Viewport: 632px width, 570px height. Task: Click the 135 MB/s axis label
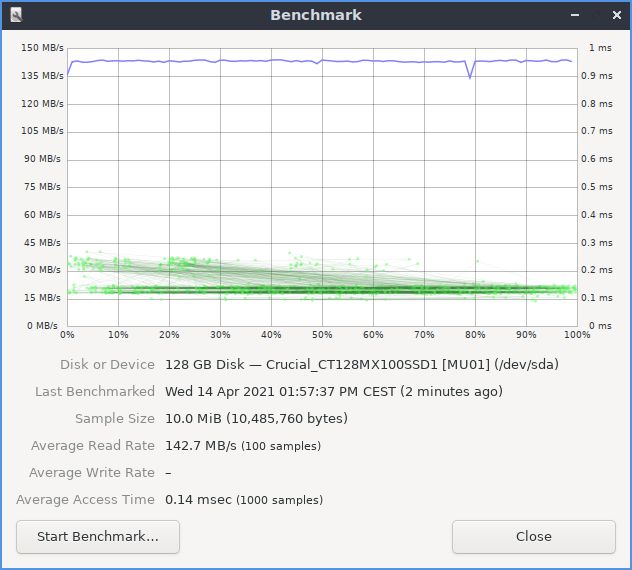point(42,76)
